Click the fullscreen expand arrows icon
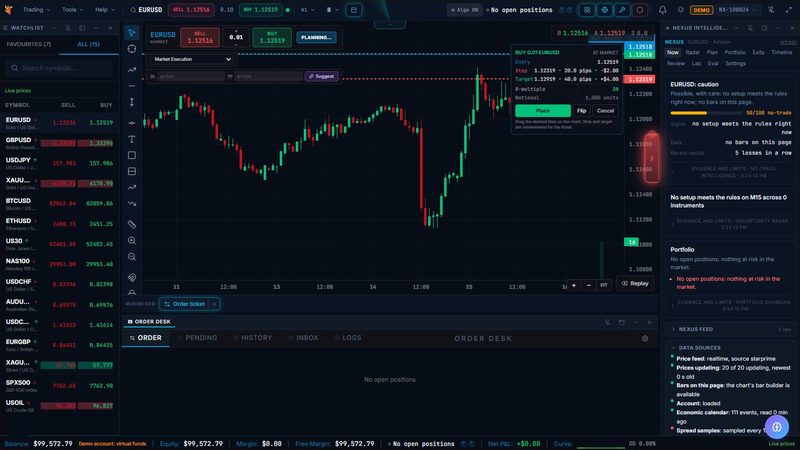This screenshot has height=450, width=800. (x=789, y=10)
